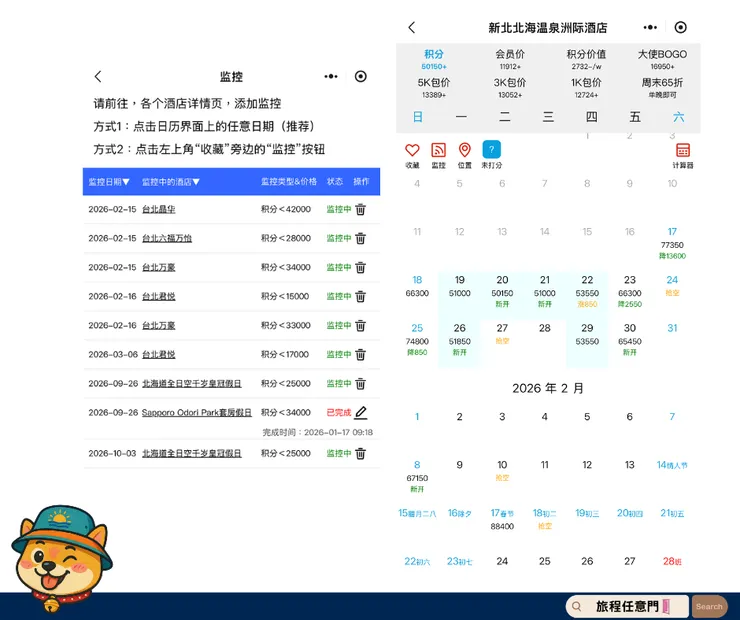Viewport: 740px width, 620px height.
Task: Click the 旅程任意門 search field
Action: coord(627,606)
